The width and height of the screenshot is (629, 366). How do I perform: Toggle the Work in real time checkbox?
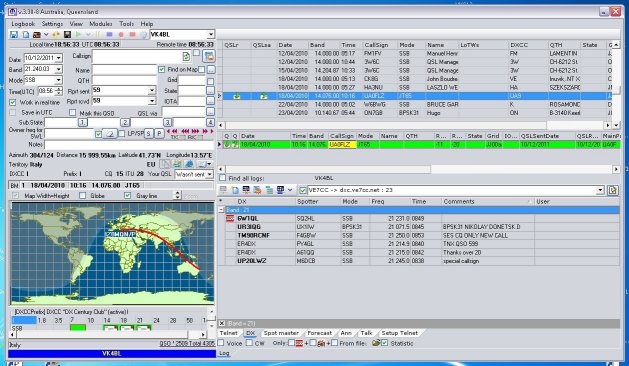tap(13, 102)
